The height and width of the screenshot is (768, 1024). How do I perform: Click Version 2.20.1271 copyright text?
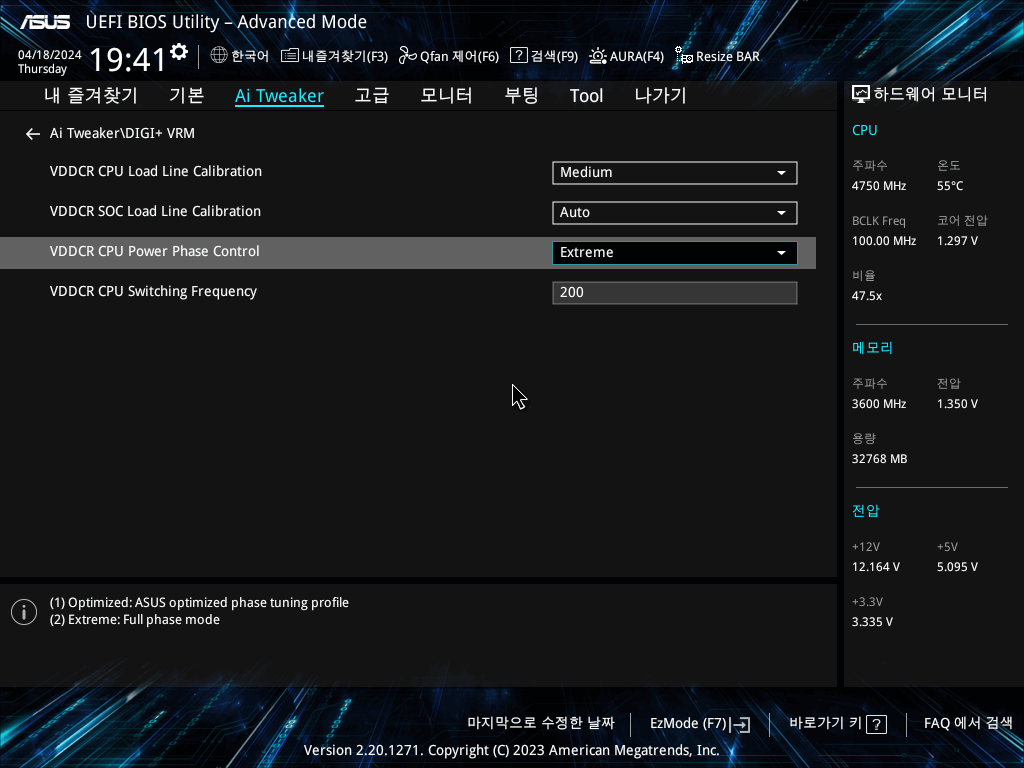pos(511,750)
